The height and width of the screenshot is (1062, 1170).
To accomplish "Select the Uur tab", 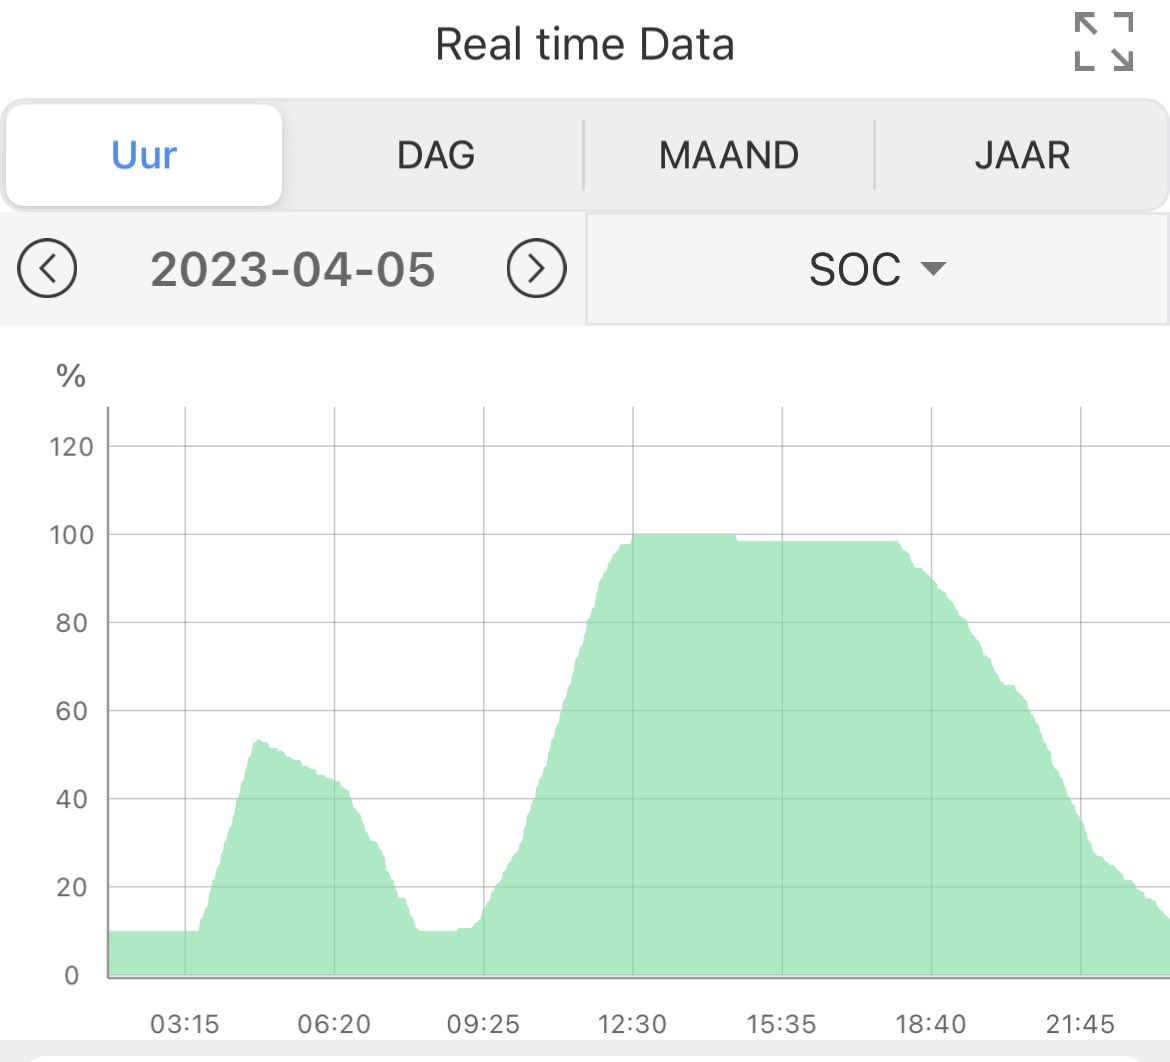I will tap(144, 155).
